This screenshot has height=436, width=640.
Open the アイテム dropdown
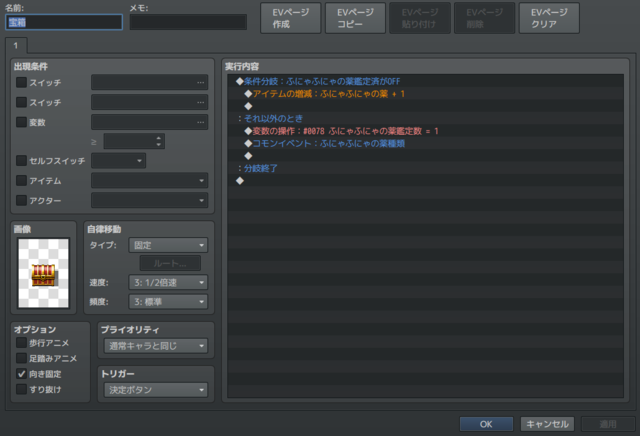149,180
